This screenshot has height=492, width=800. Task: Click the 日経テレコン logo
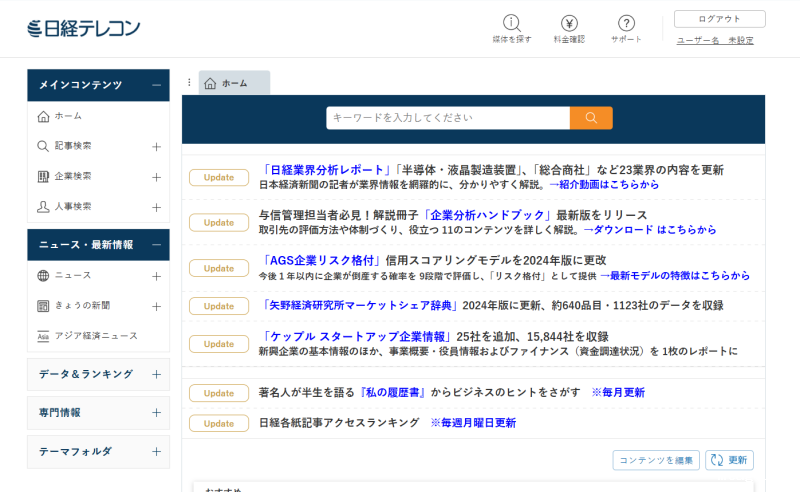84,28
